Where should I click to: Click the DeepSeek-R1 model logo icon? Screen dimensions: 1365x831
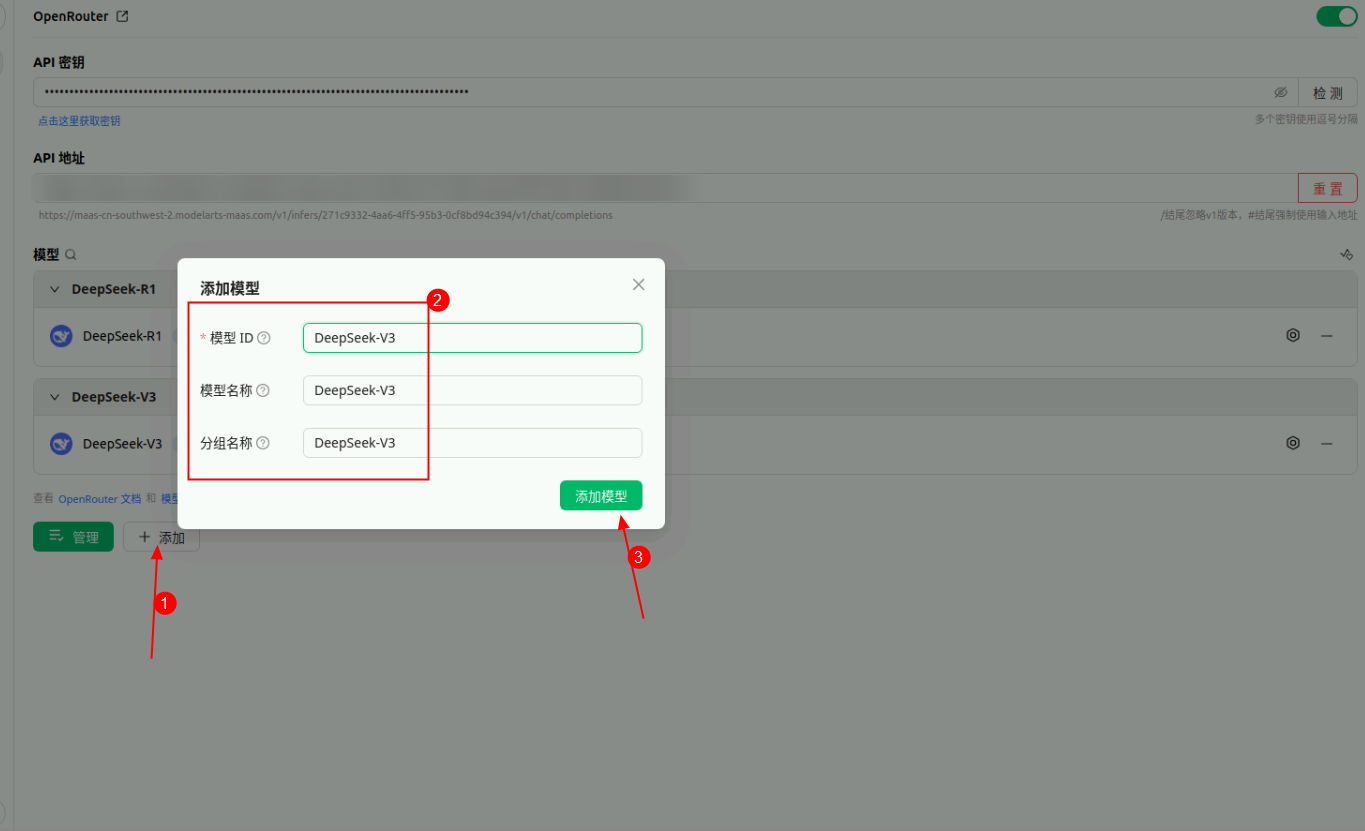[x=62, y=336]
